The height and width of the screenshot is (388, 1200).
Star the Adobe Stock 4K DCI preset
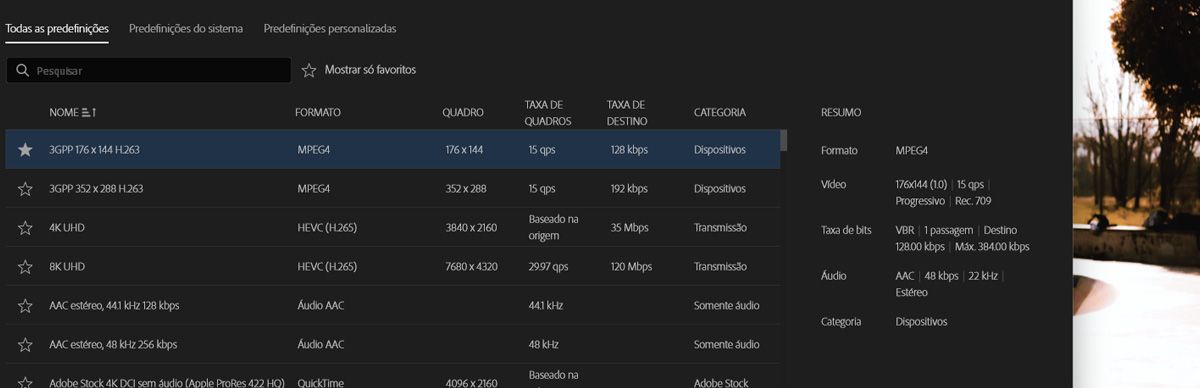25,382
